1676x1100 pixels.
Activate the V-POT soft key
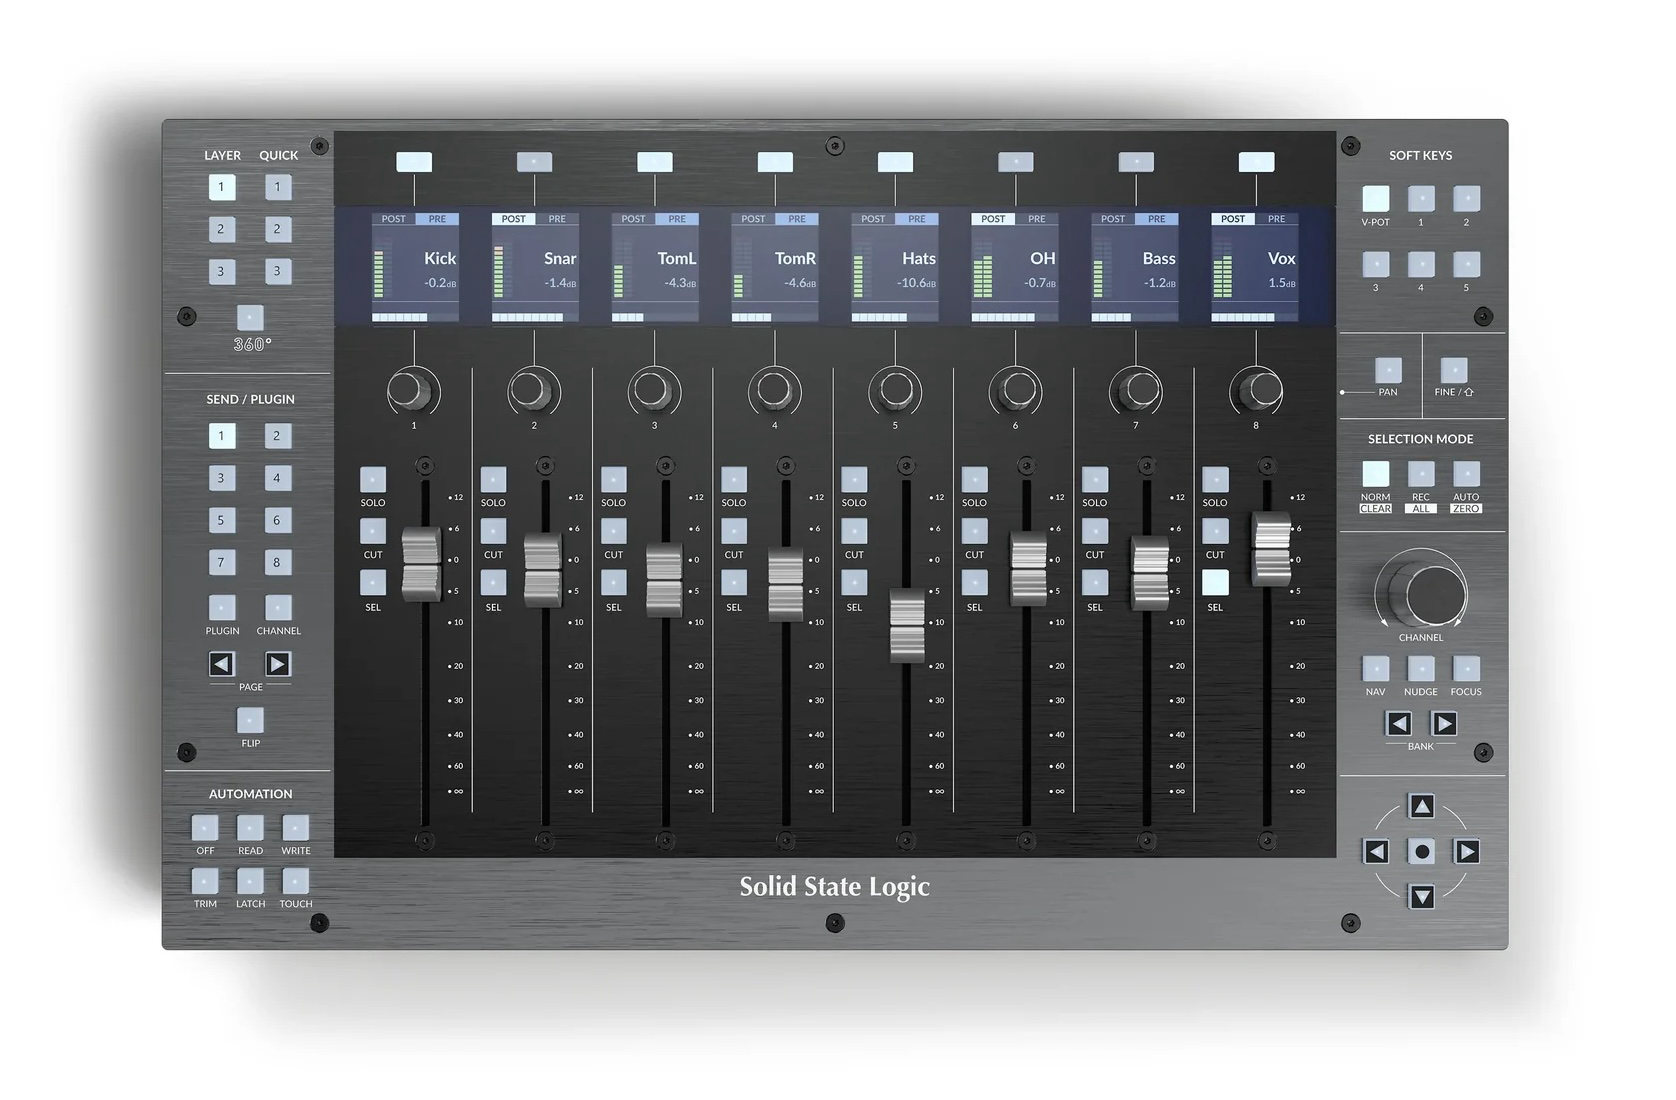pyautogui.click(x=1376, y=198)
